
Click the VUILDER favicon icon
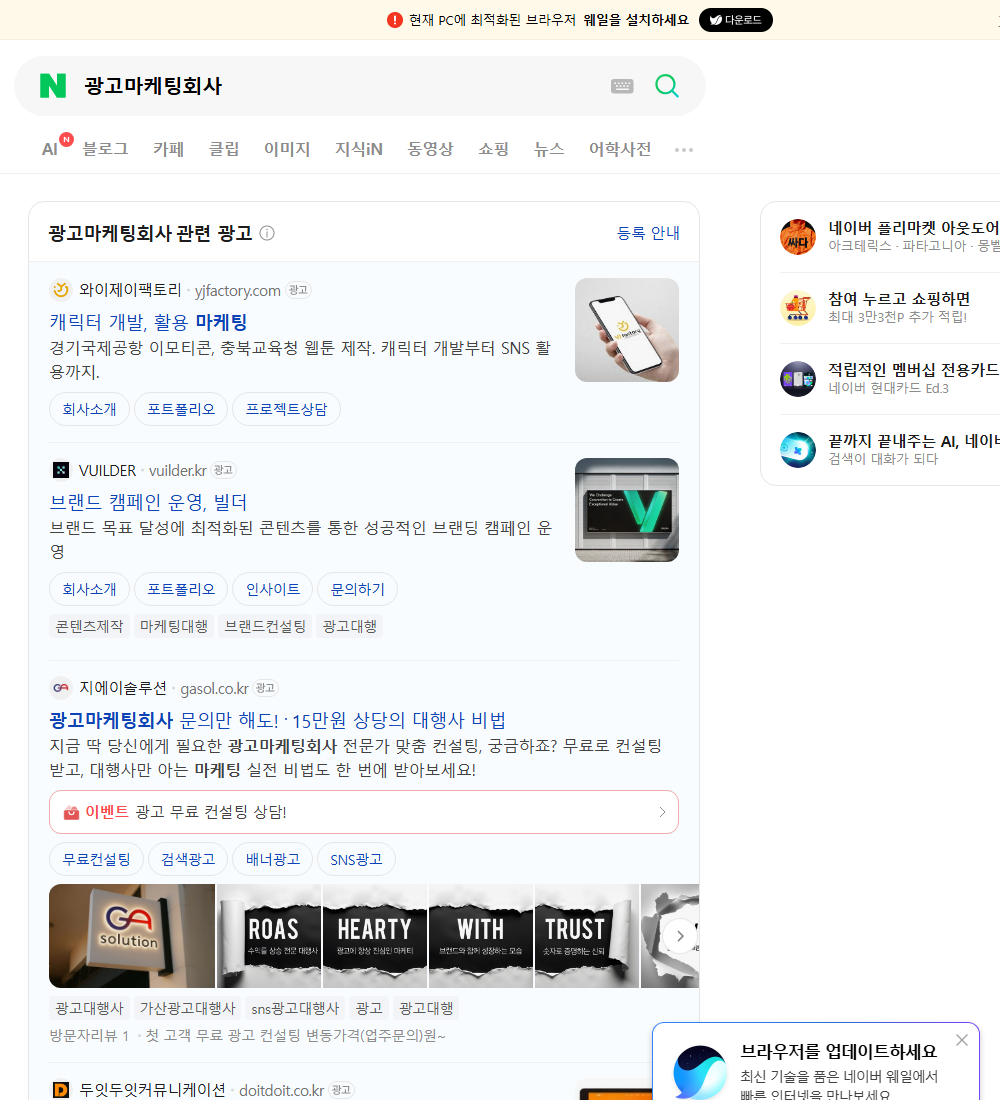[61, 470]
